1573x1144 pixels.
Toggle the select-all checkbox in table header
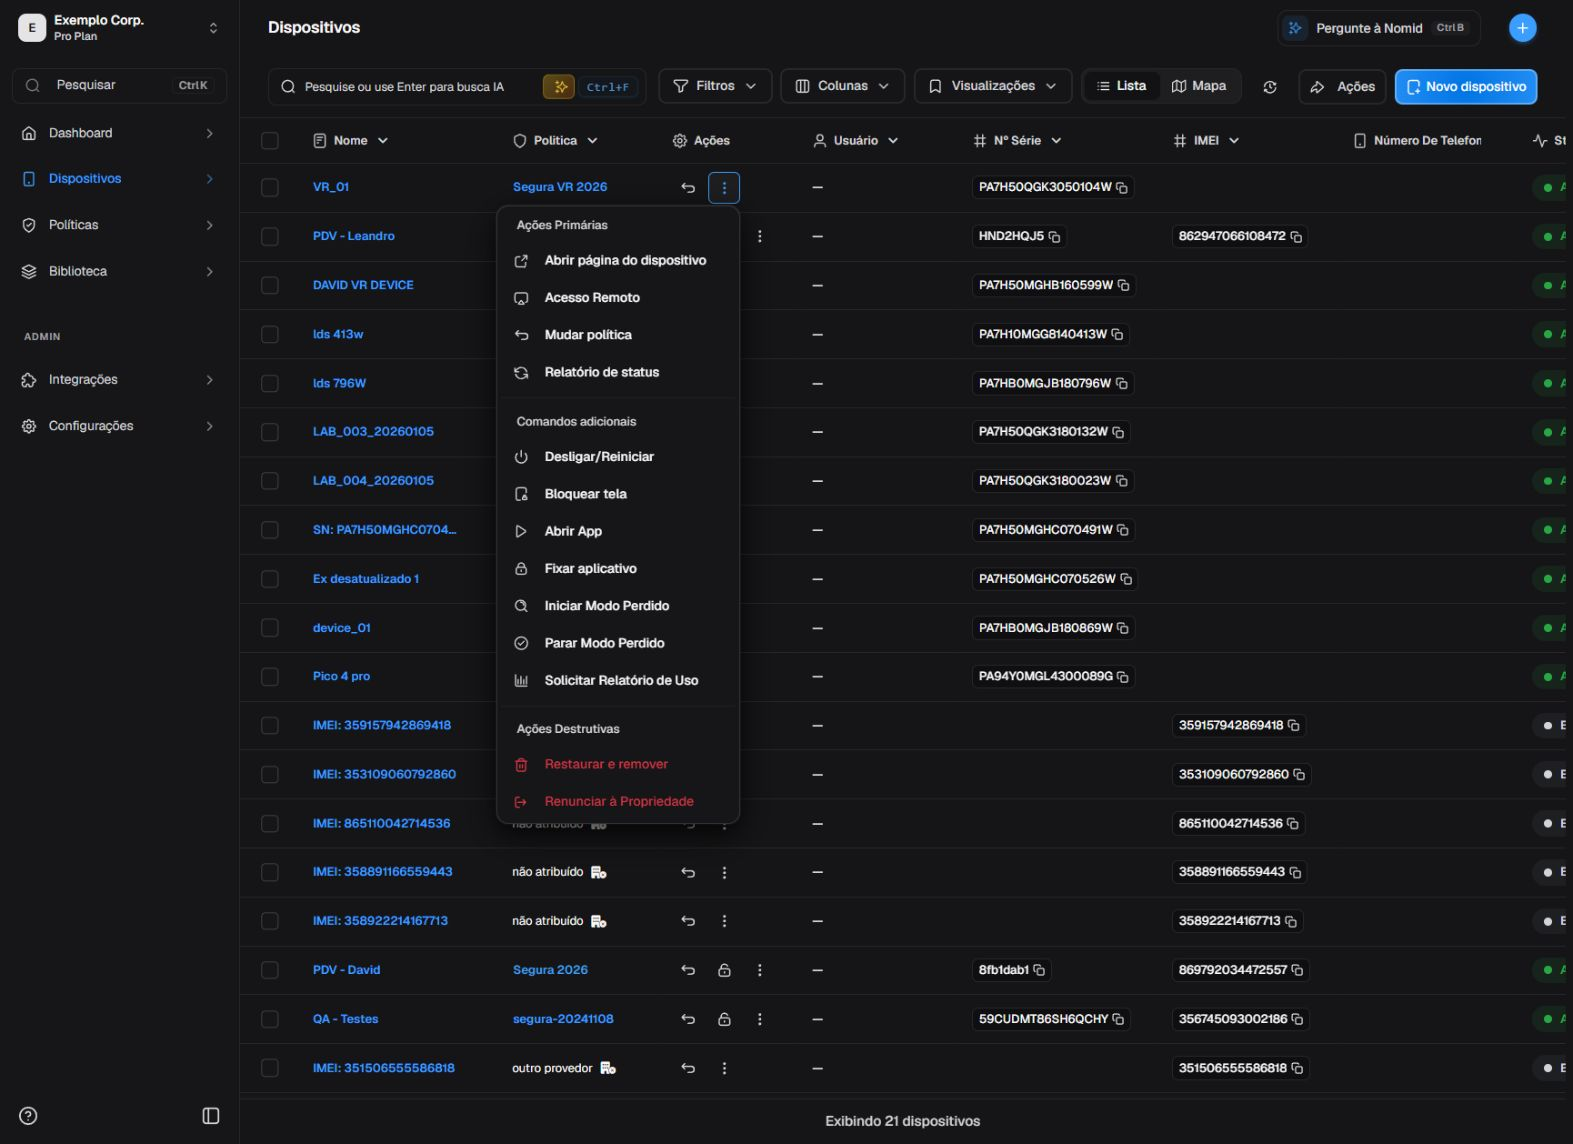coord(270,141)
